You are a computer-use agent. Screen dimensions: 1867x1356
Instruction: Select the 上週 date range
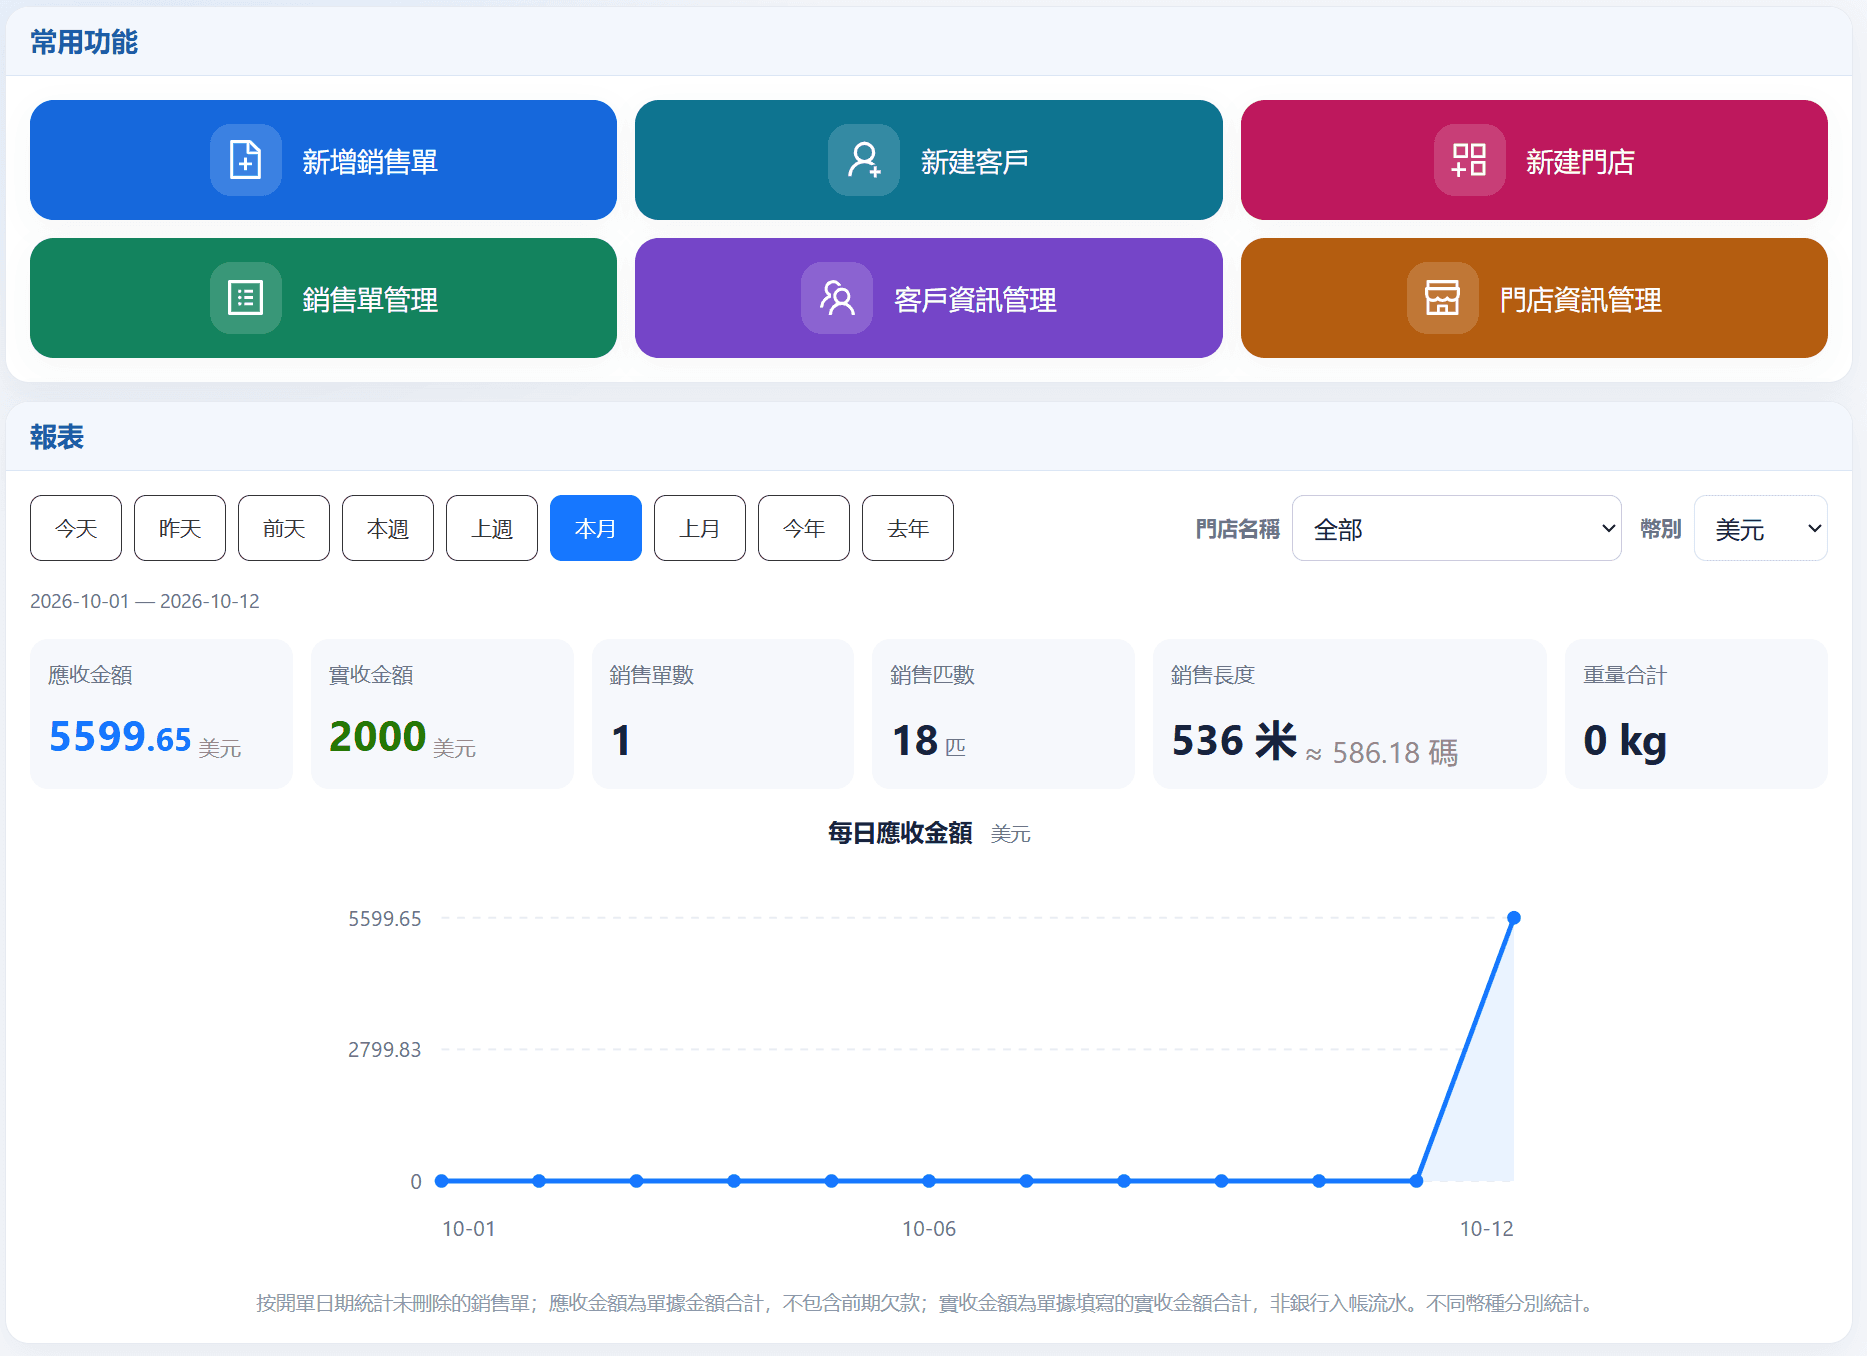point(492,528)
